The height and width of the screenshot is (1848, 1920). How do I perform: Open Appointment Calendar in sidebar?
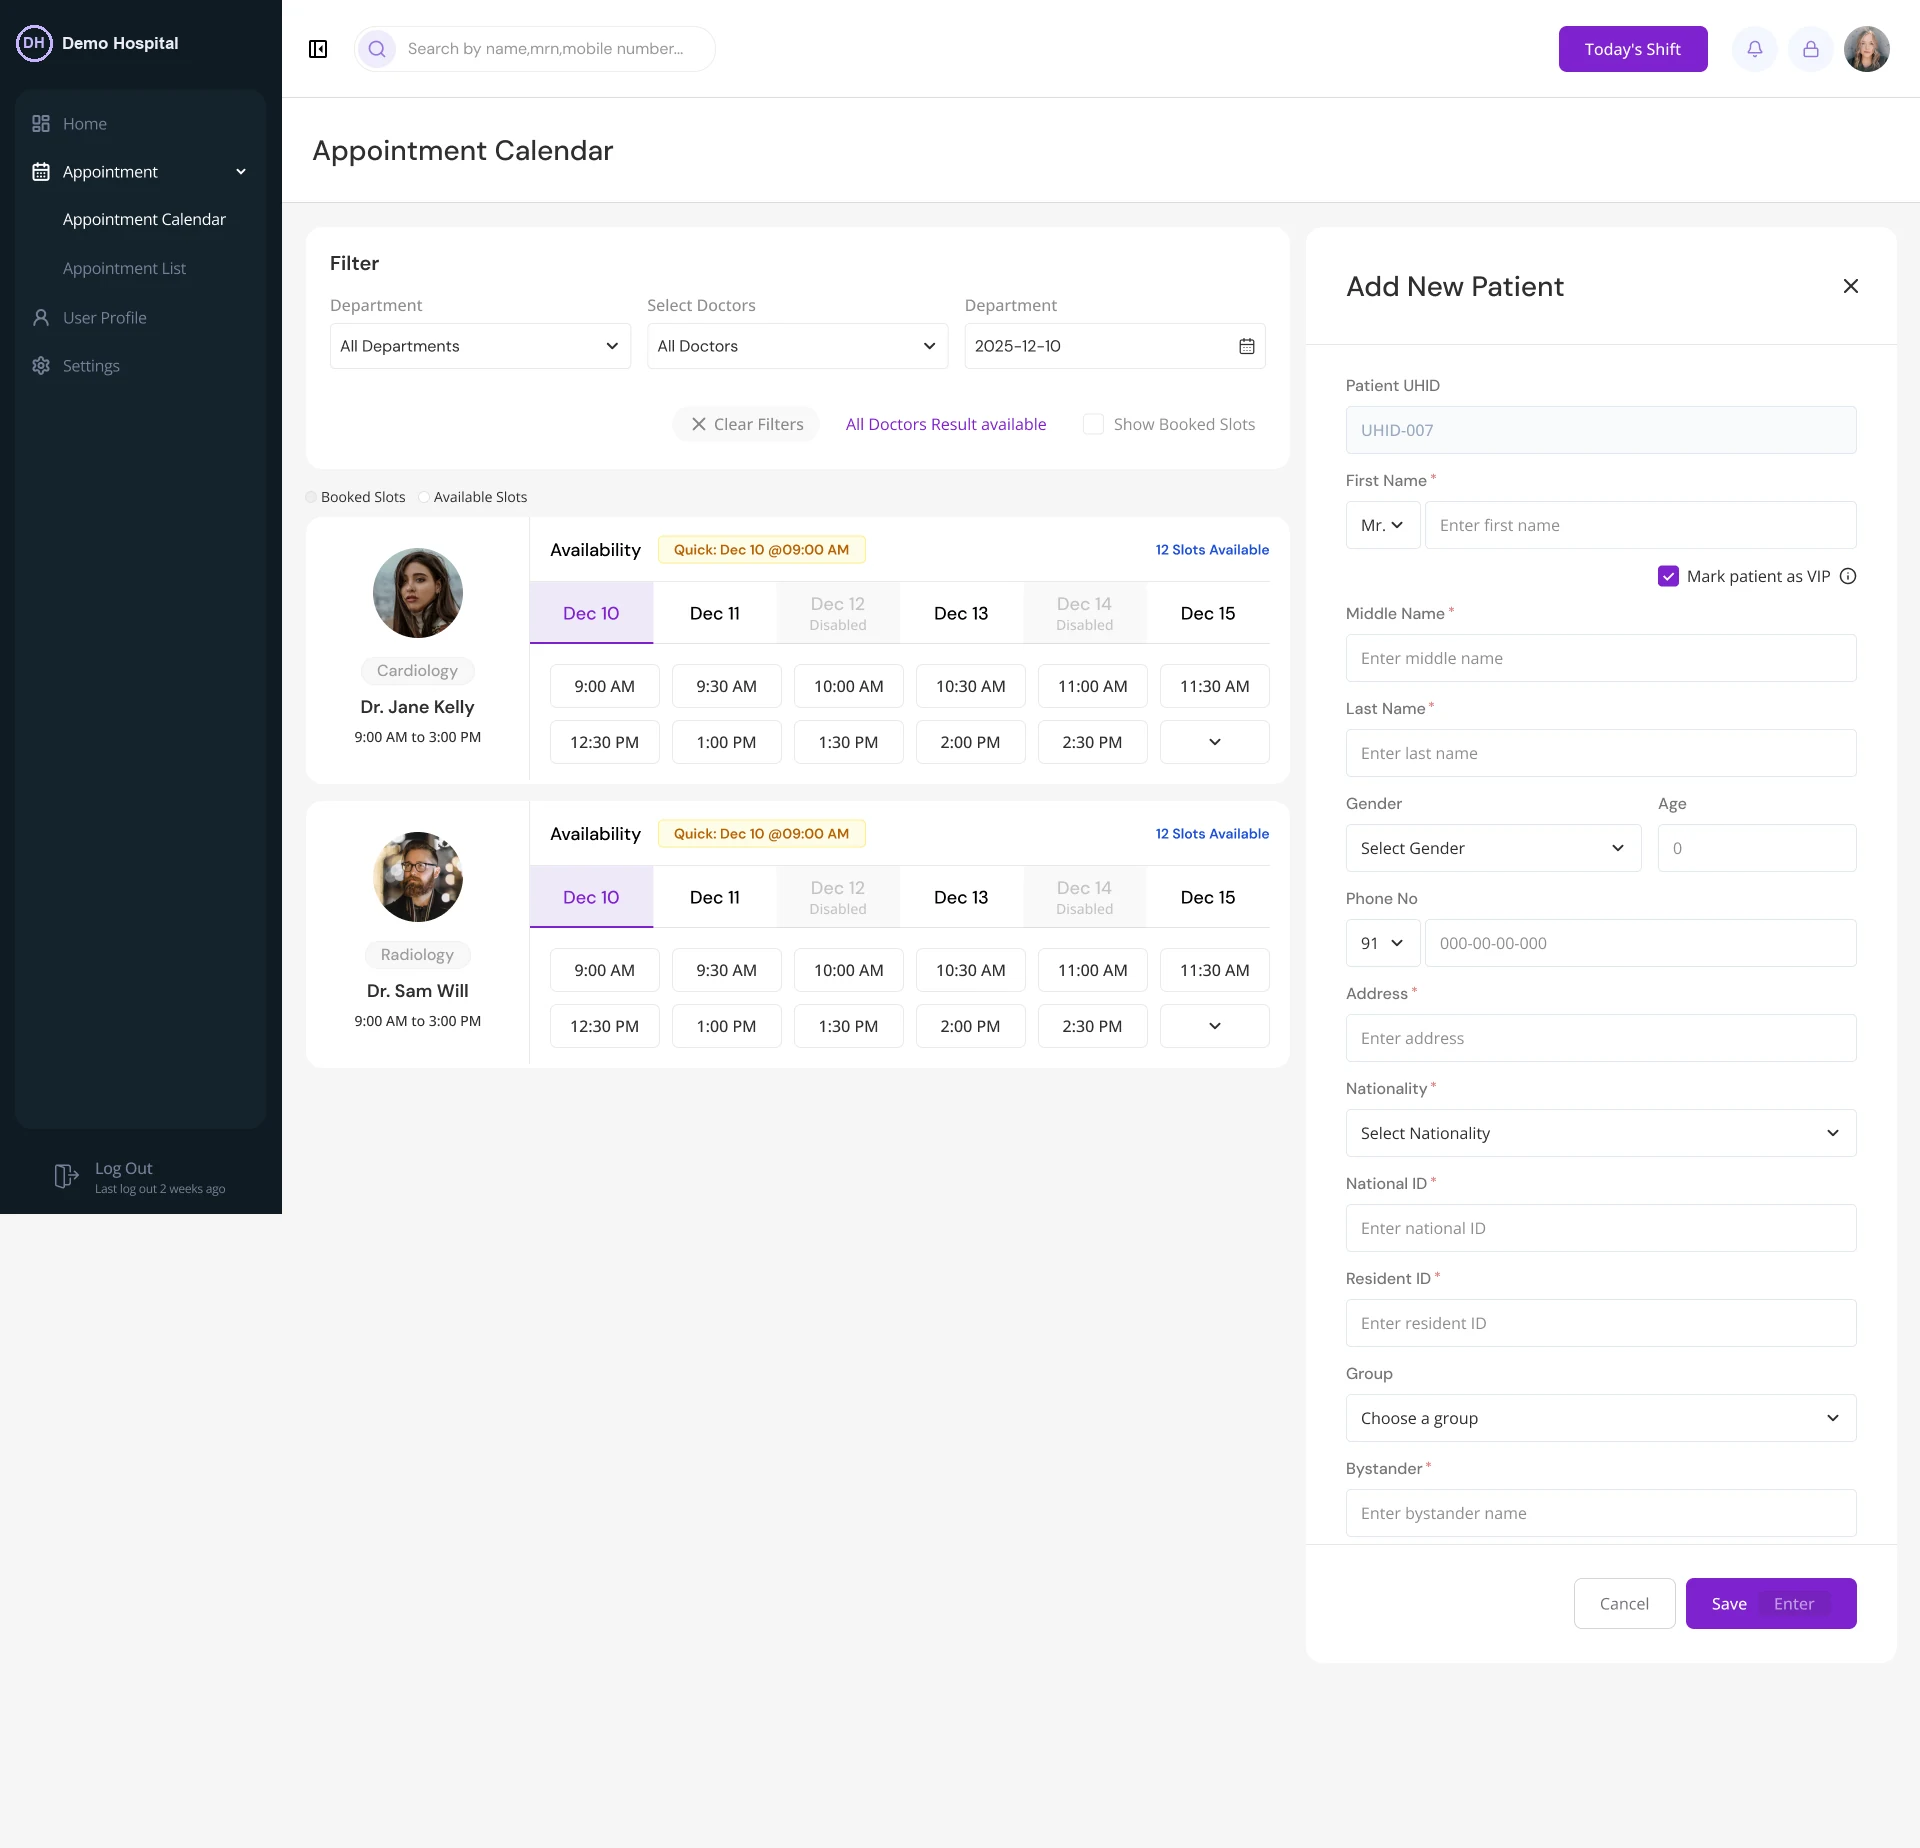coord(144,220)
